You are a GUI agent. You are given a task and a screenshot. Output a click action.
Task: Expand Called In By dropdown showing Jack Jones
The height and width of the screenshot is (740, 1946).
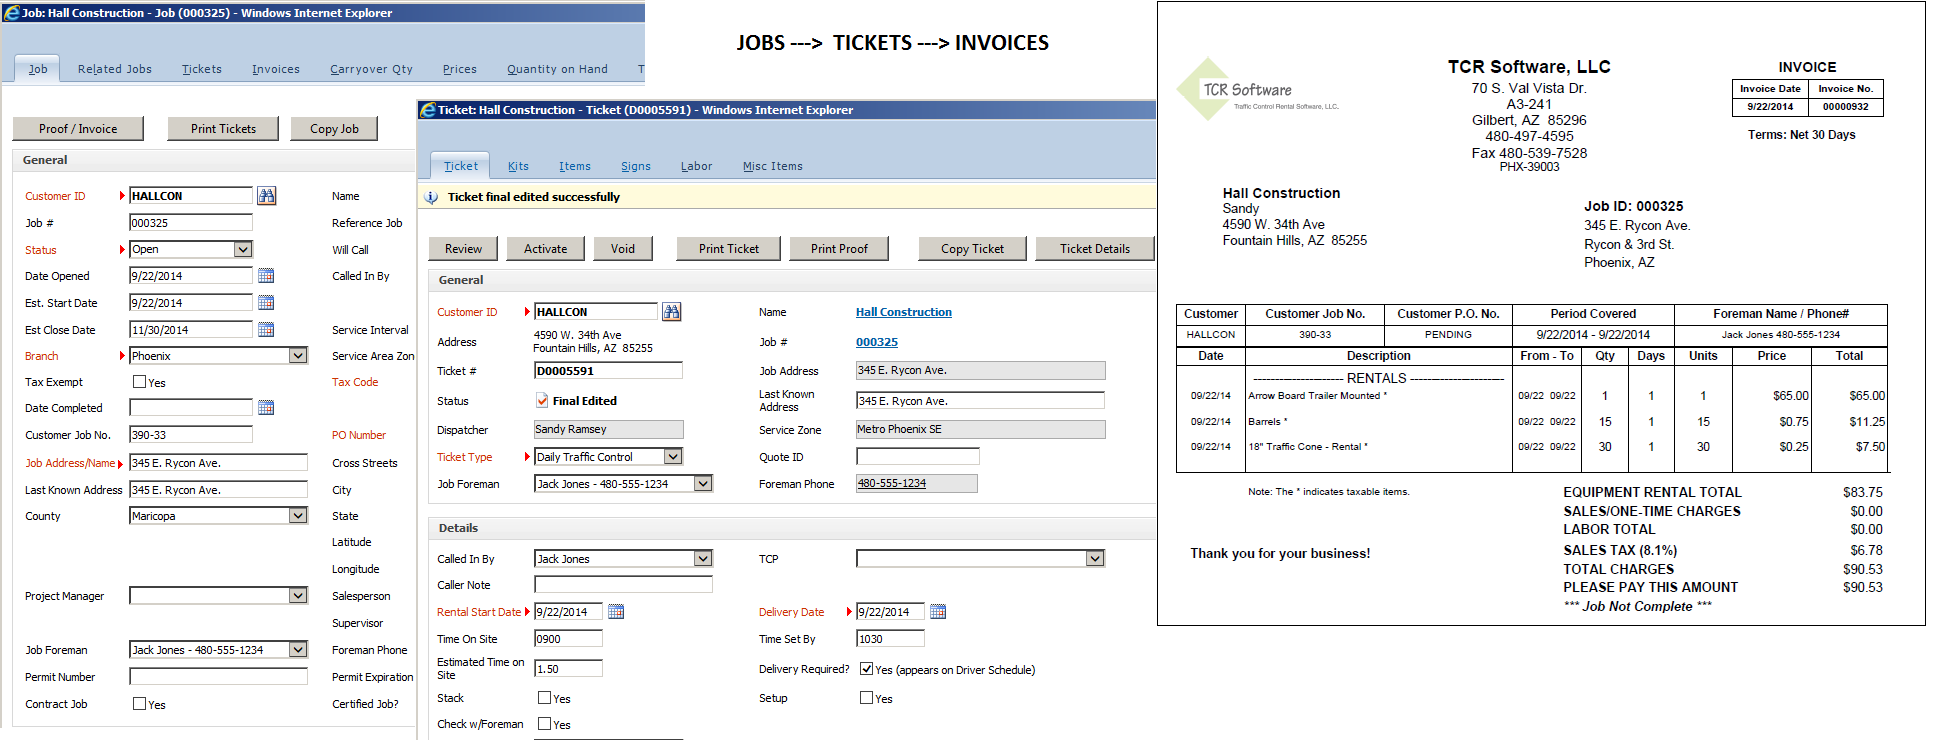click(x=703, y=558)
